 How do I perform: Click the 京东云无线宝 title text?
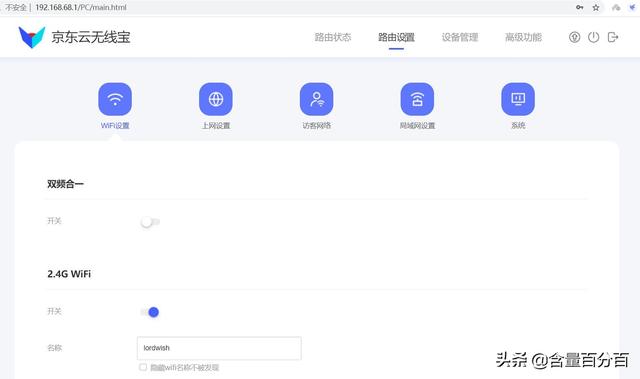(x=91, y=37)
